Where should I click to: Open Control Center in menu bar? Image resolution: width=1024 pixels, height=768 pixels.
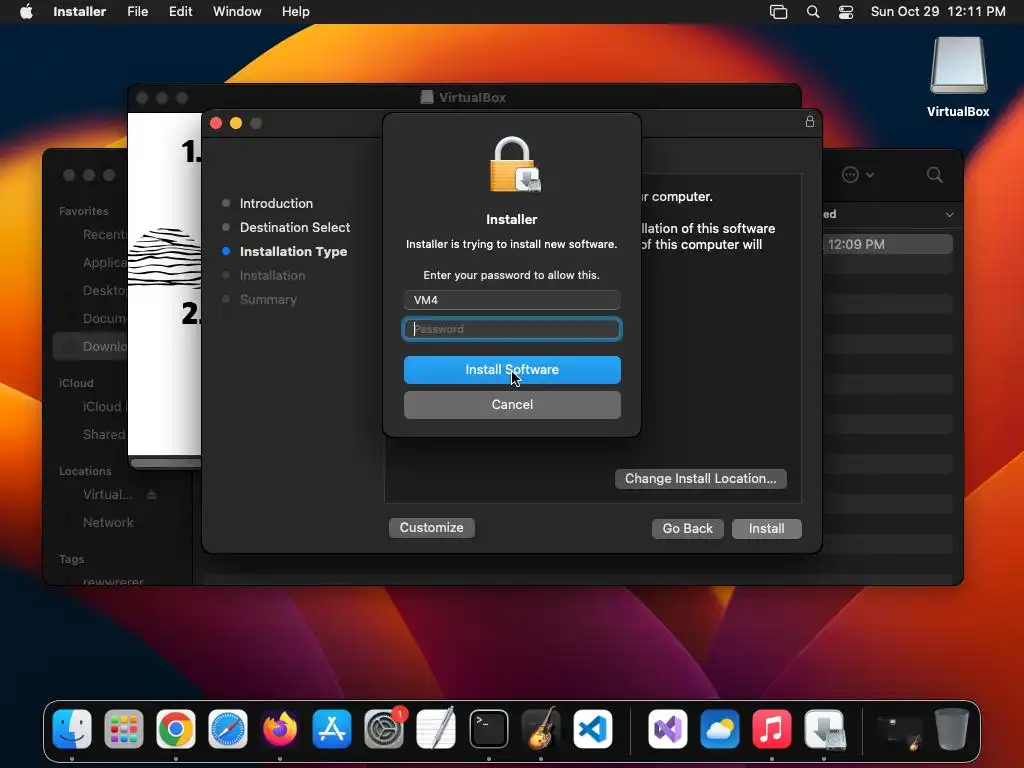pos(846,12)
